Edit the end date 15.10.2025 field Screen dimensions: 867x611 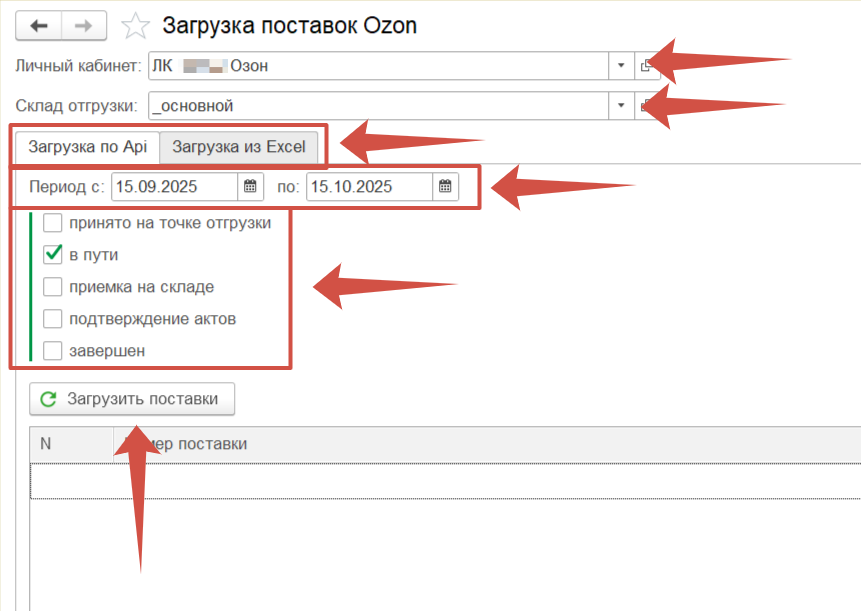369,186
